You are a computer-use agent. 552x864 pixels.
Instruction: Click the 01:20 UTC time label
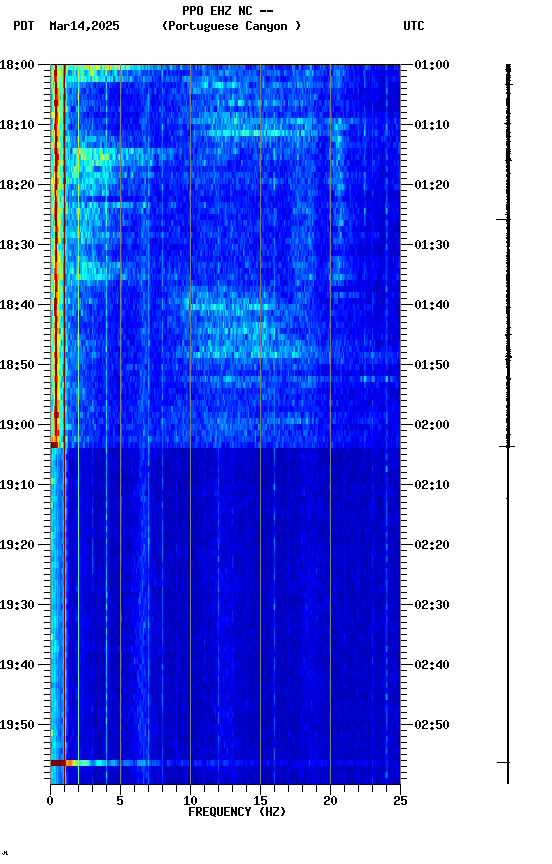tap(432, 185)
